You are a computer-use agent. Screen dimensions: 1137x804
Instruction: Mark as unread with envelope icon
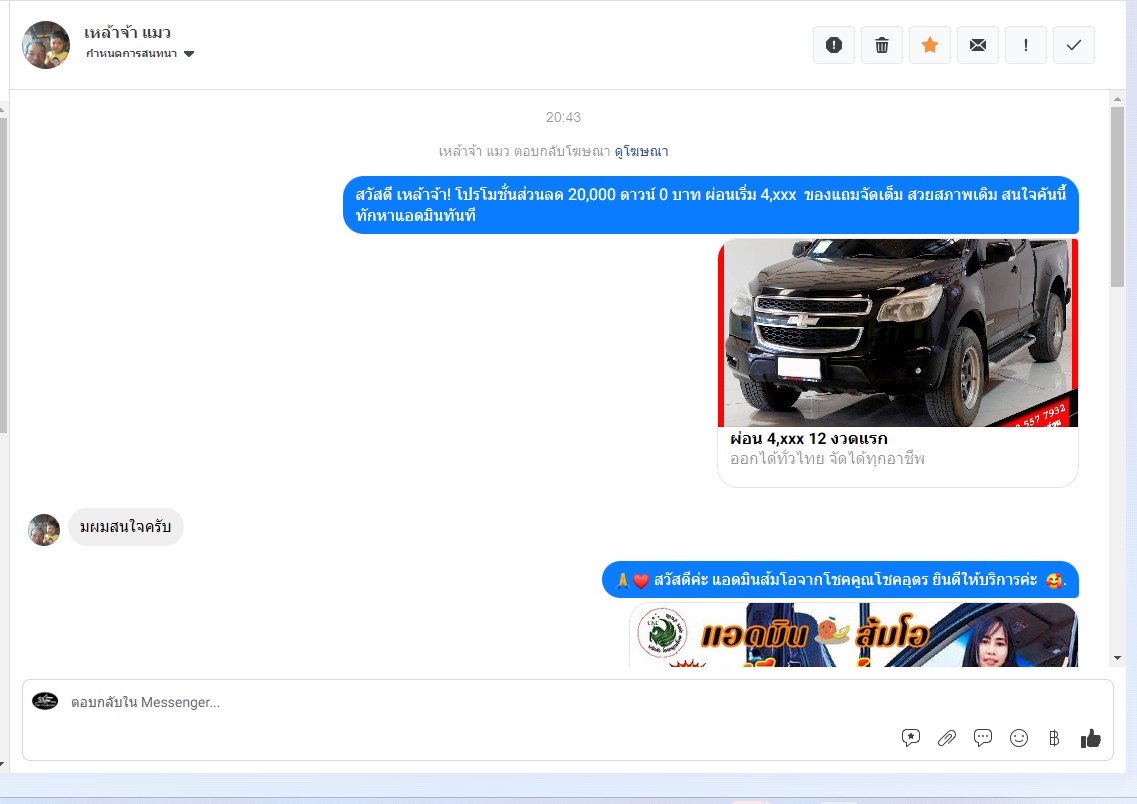(977, 45)
